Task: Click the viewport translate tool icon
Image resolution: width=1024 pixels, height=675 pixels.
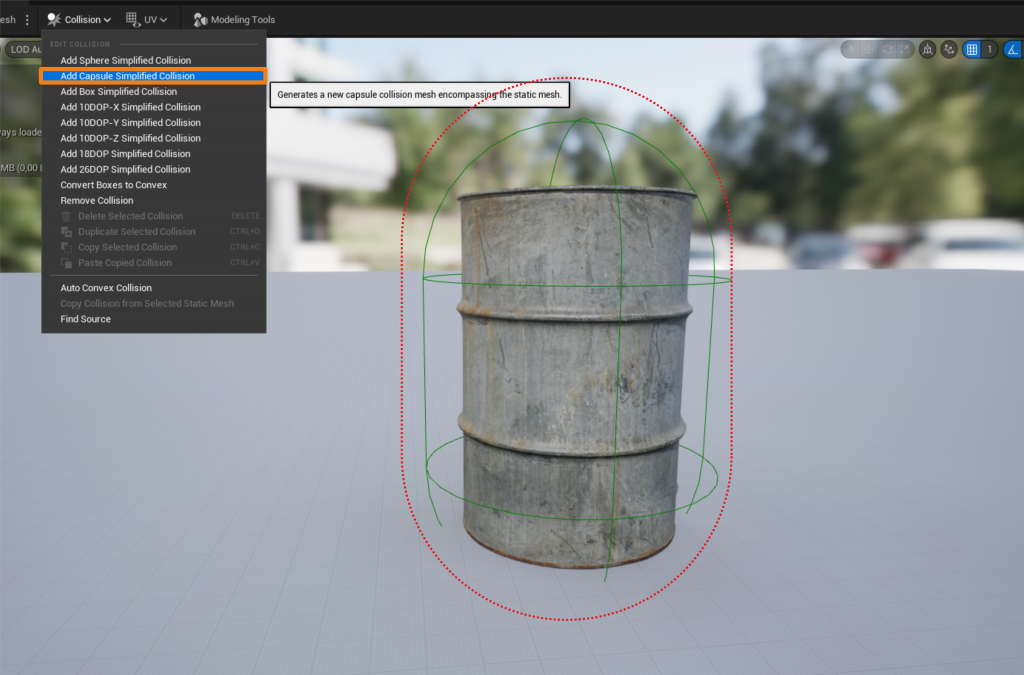Action: [869, 50]
